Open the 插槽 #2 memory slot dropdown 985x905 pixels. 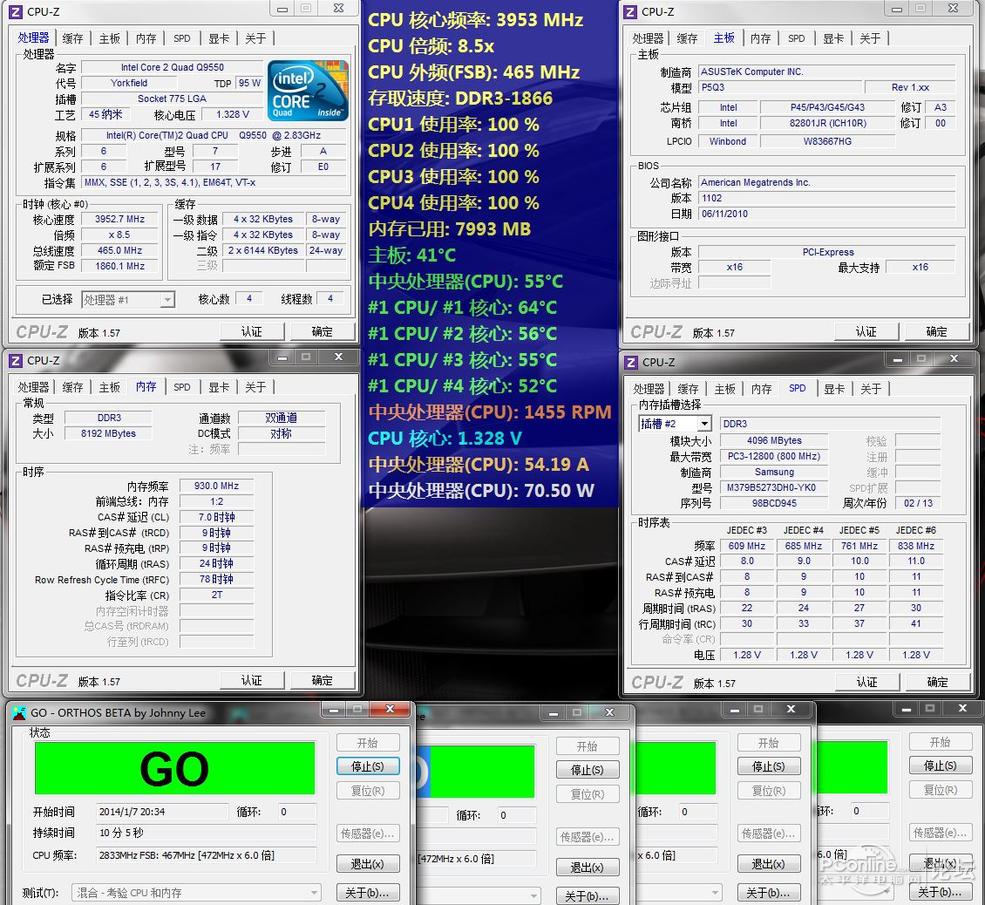675,424
